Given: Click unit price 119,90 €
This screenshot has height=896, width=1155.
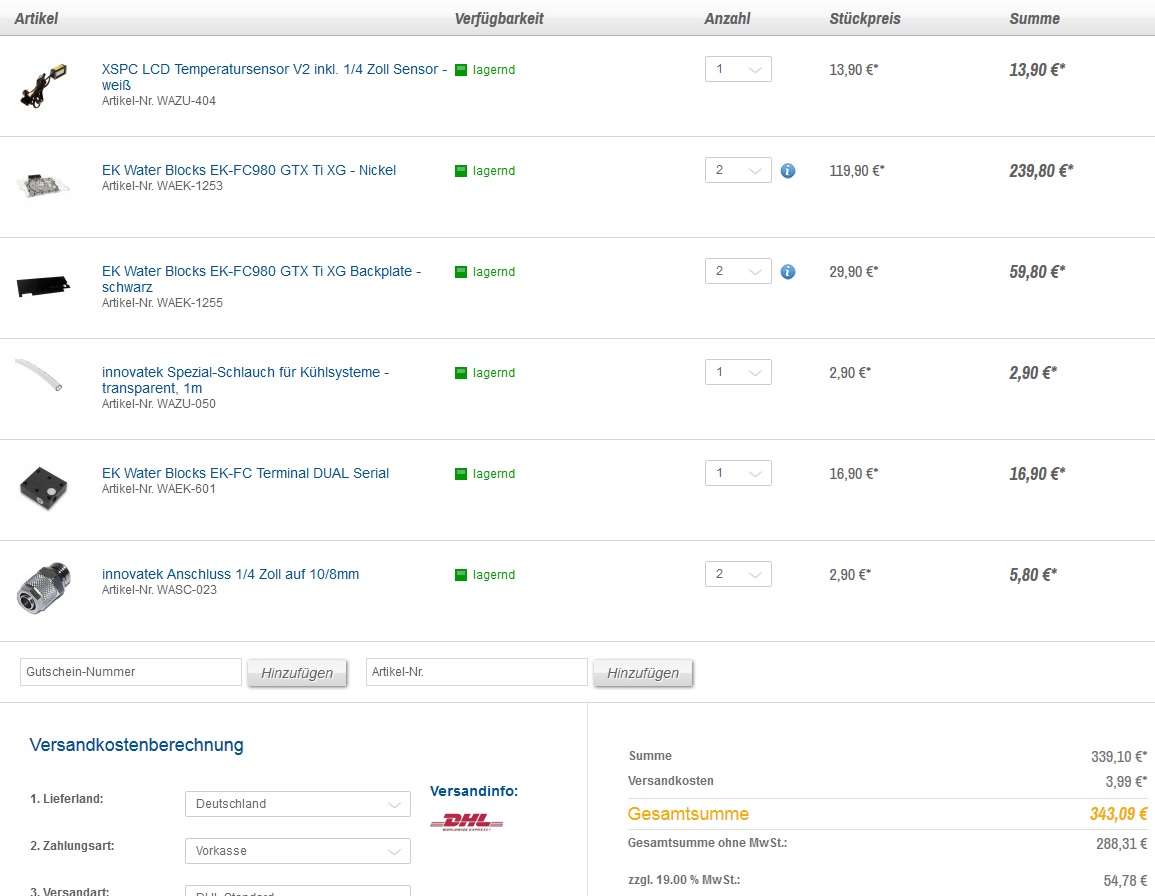Looking at the screenshot, I should 857,171.
